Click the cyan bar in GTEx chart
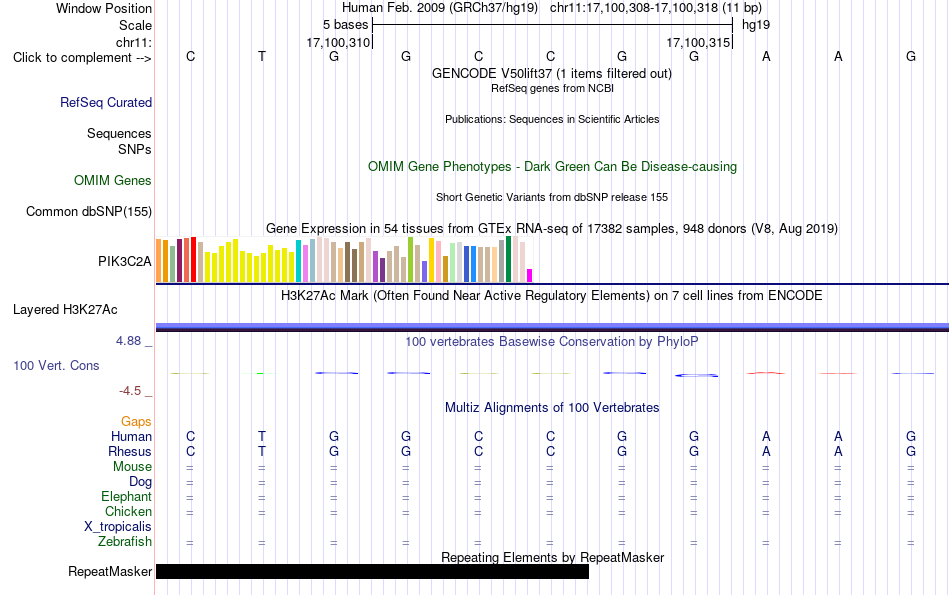Screen dimensions: 950x595 [299, 261]
